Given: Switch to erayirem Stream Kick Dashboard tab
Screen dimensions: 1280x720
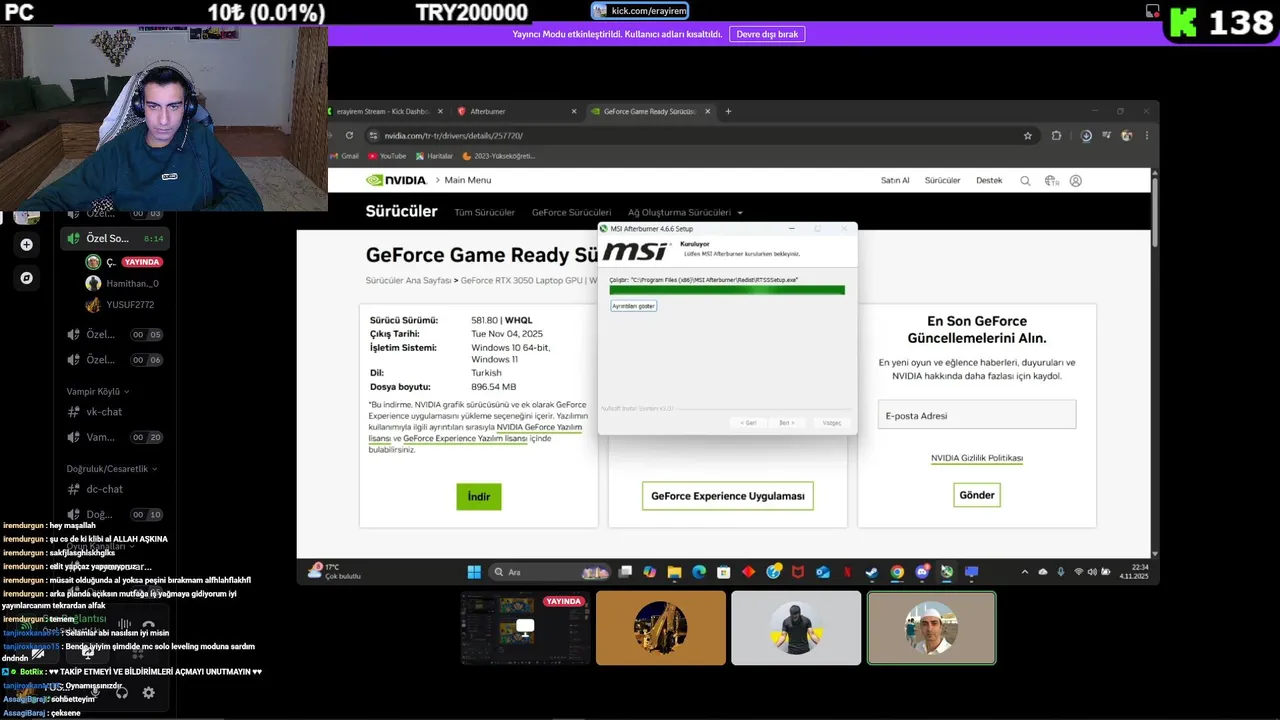Looking at the screenshot, I should pos(383,111).
